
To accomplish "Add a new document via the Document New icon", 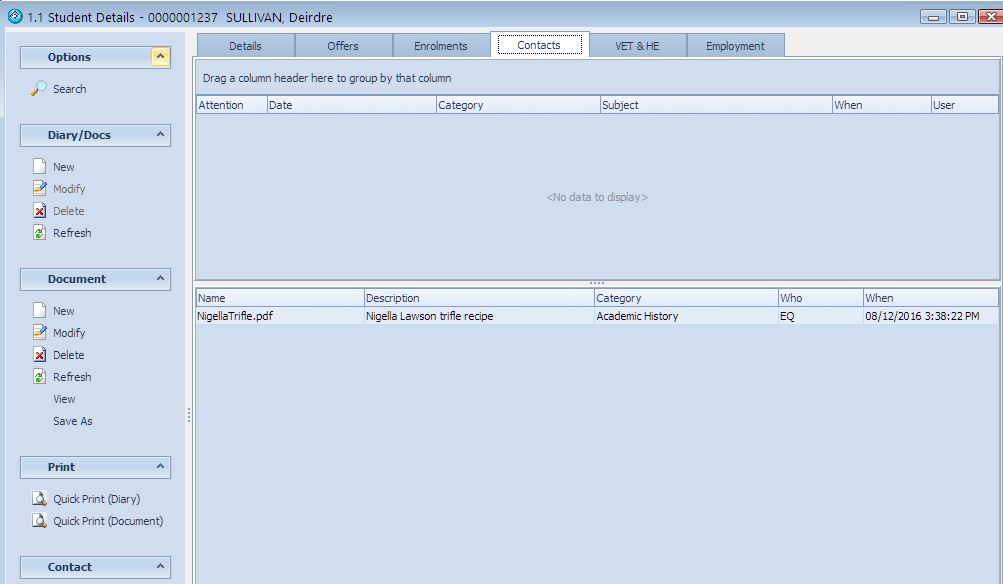I will (40, 310).
